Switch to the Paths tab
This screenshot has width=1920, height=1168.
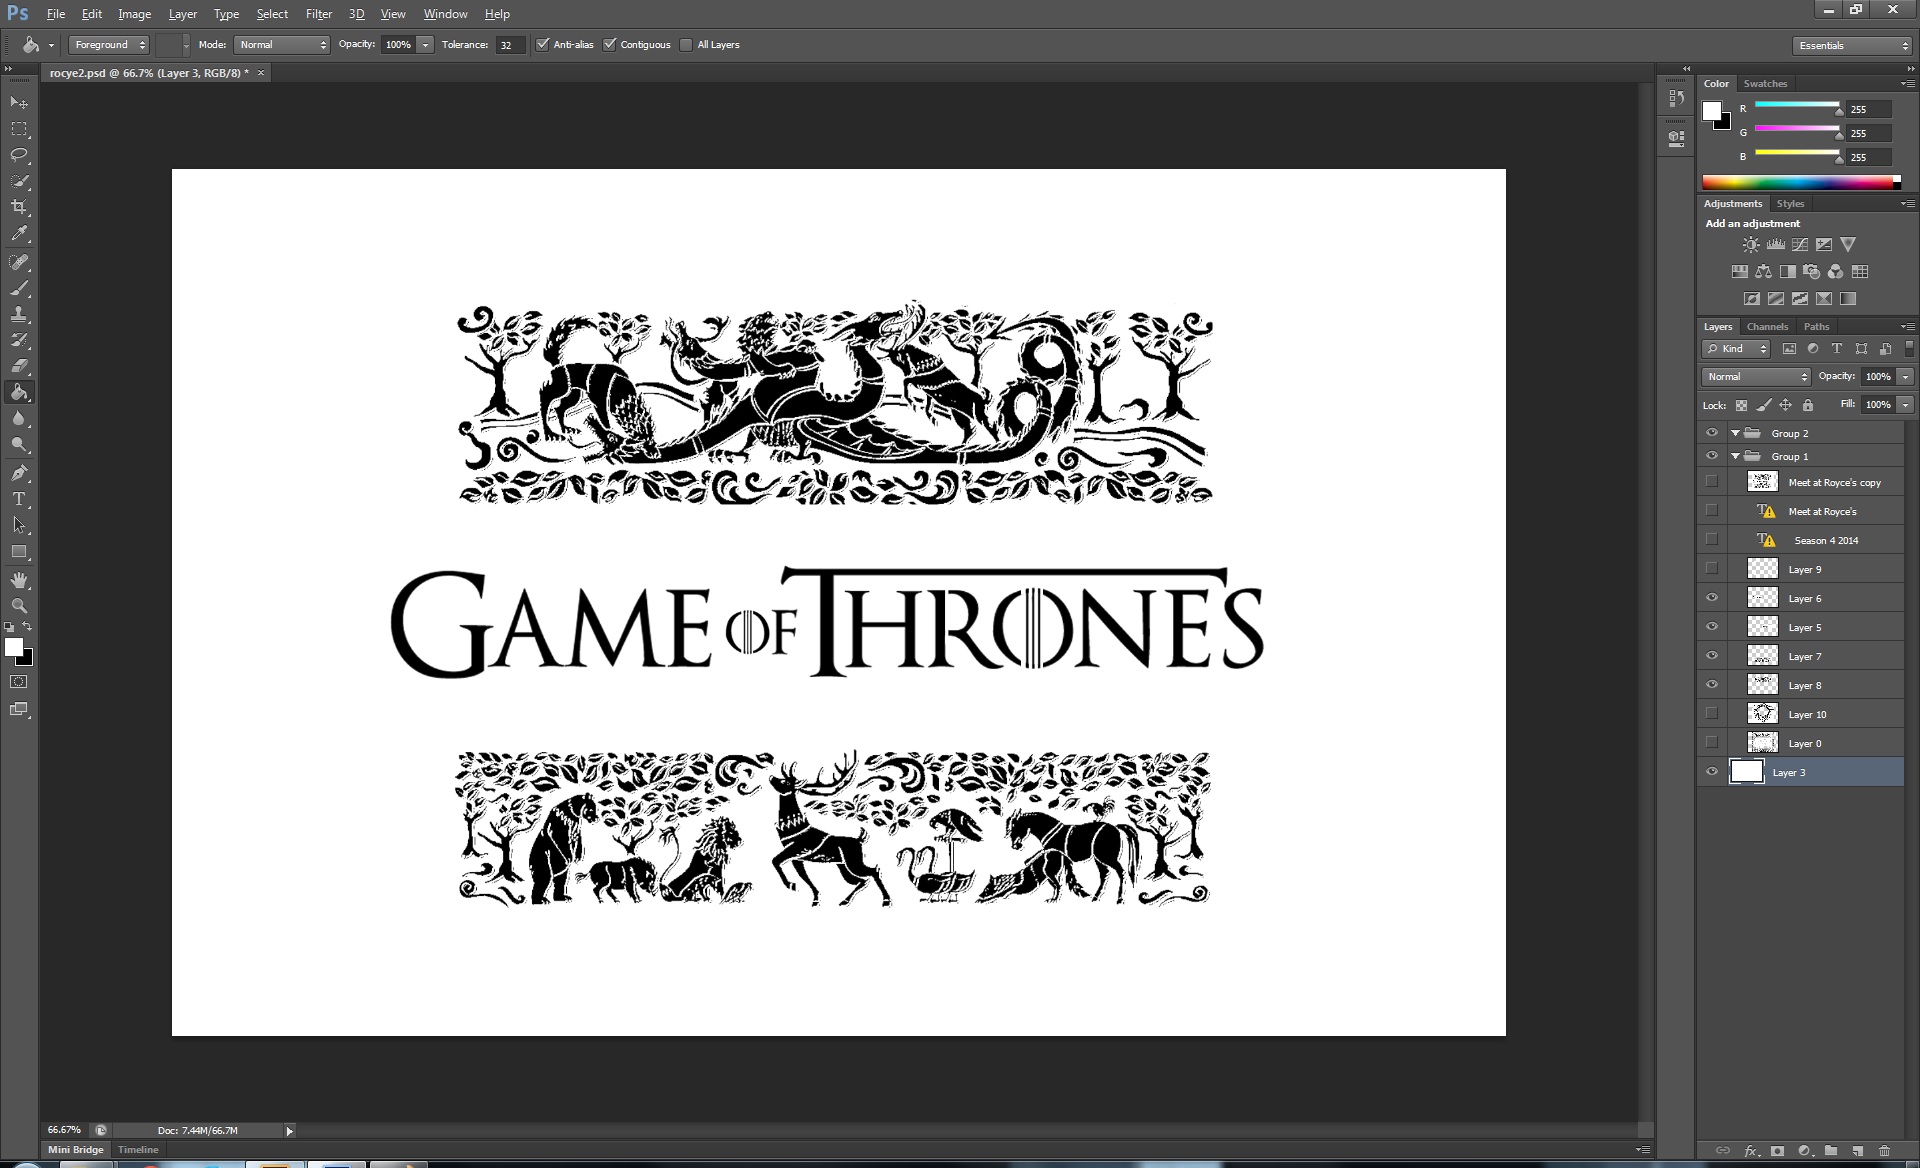1816,326
